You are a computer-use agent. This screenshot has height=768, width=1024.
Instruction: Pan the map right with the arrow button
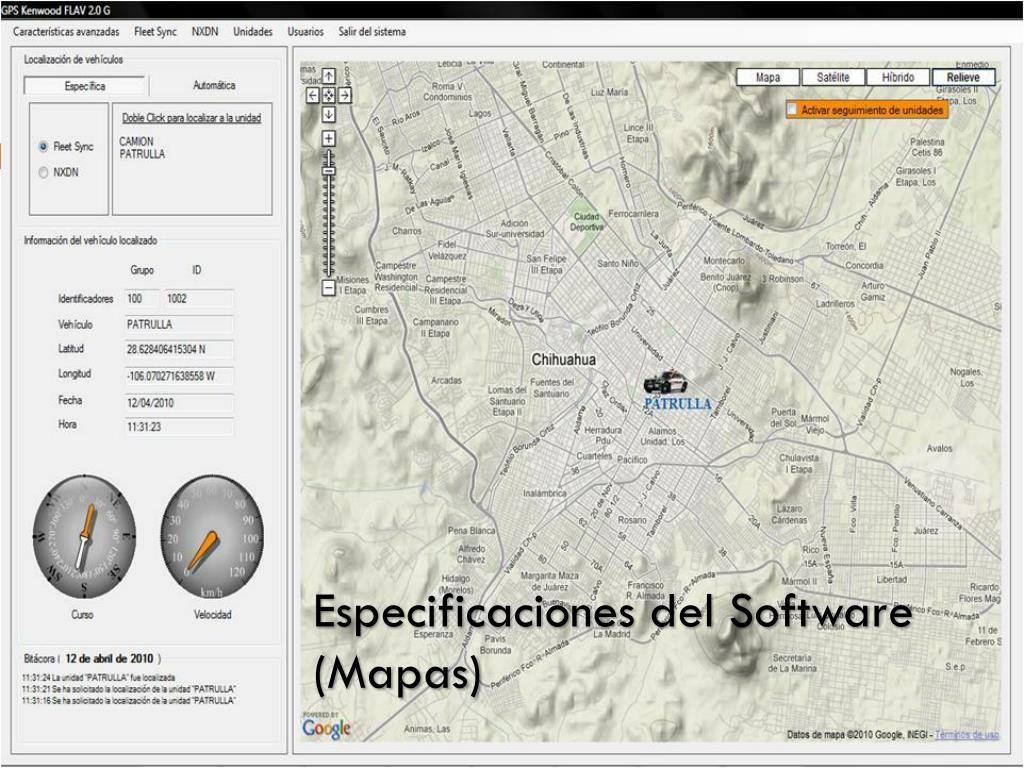click(345, 95)
